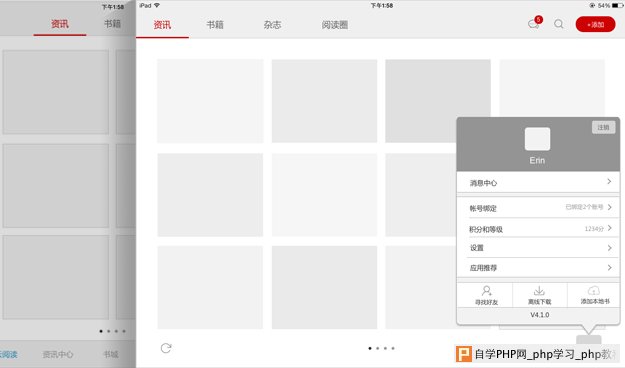Click the 已绑定2个帐号 status text
The image size is (625, 368).
coord(584,207)
